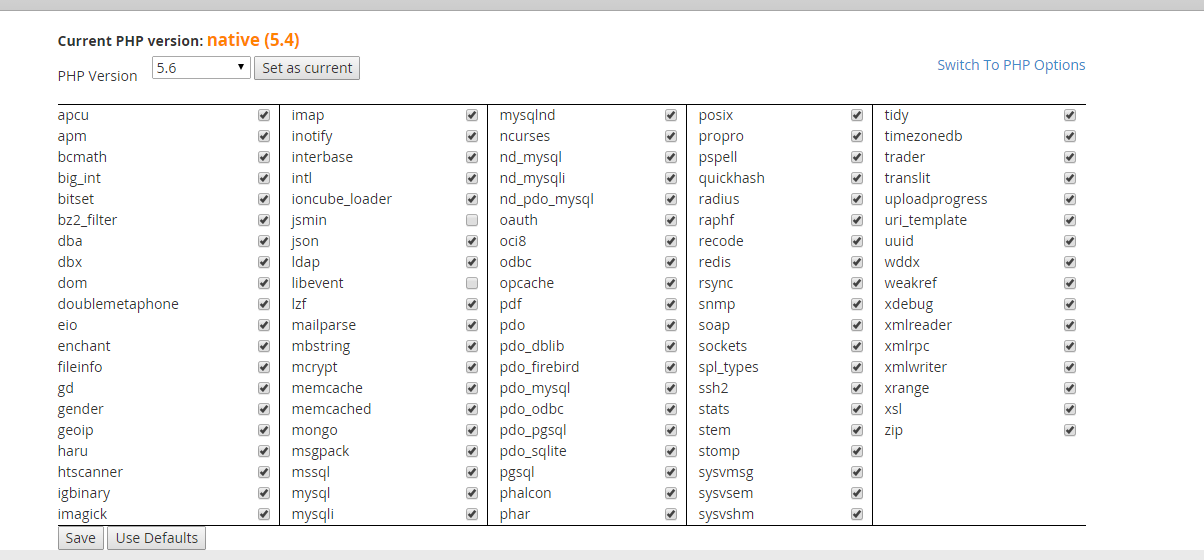This screenshot has height=560, width=1204.
Task: Toggle the igbinary extension checkbox
Action: [264, 493]
